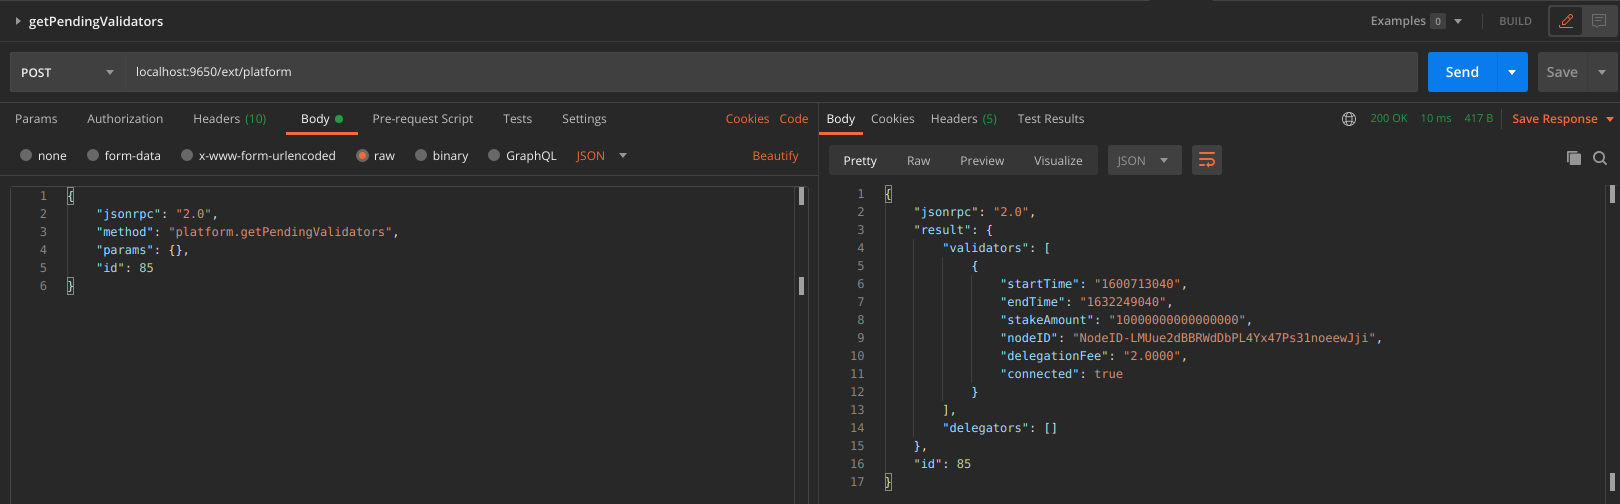The width and height of the screenshot is (1620, 504).
Task: Open the Send button dropdown arrow
Action: [x=1512, y=72]
